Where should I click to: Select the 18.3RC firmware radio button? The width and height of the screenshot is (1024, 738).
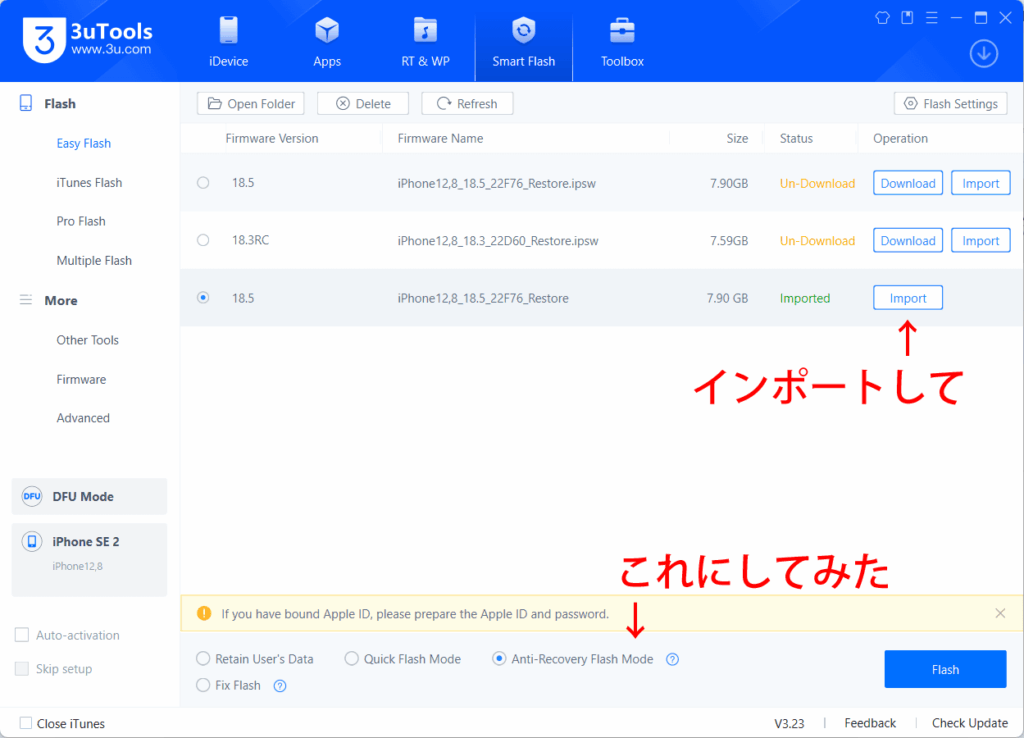tap(203, 240)
